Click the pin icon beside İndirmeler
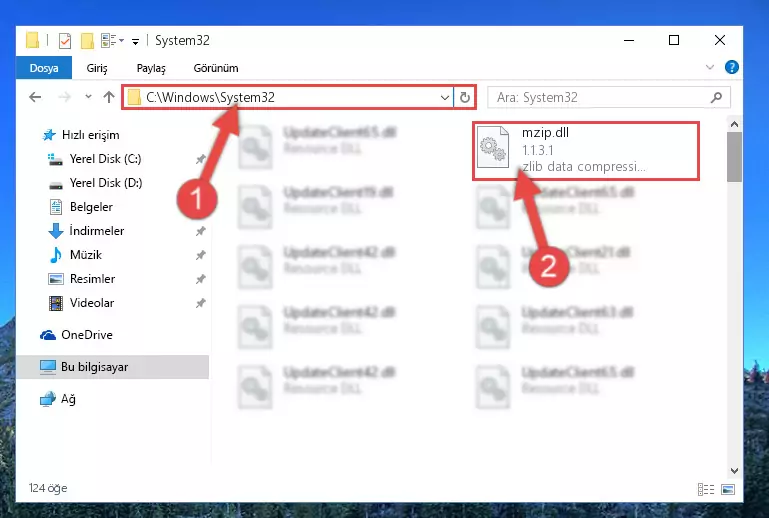 tap(200, 231)
